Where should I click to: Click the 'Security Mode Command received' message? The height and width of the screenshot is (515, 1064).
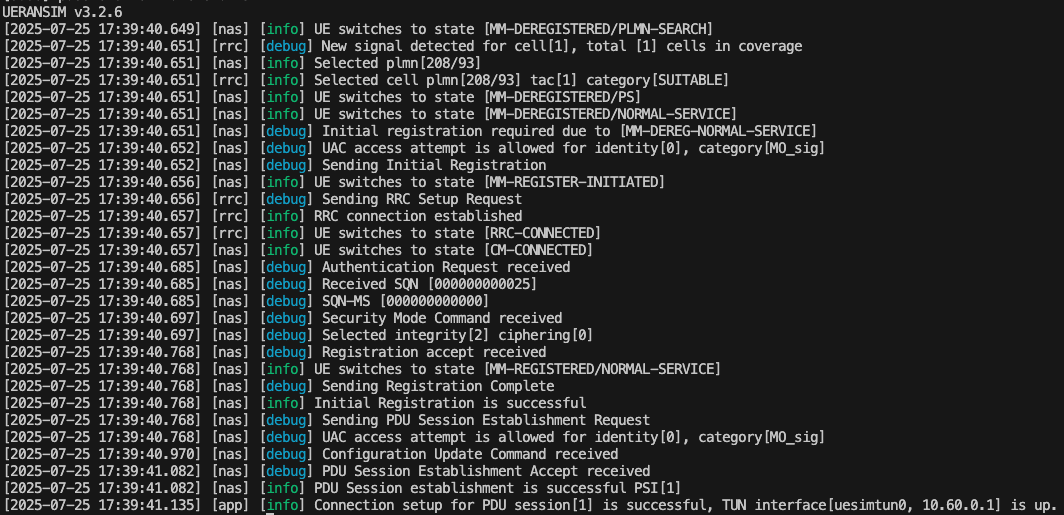[442, 318]
